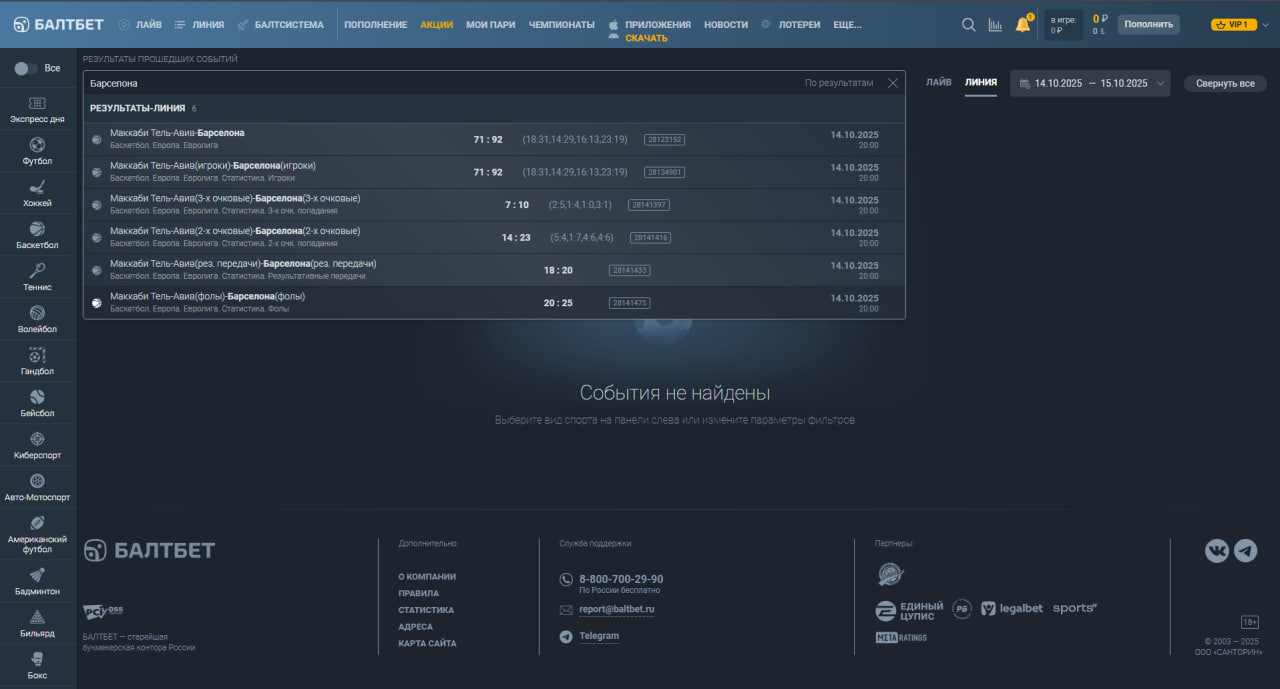Switch to Лайв results tab
1280x689 pixels.
(939, 83)
